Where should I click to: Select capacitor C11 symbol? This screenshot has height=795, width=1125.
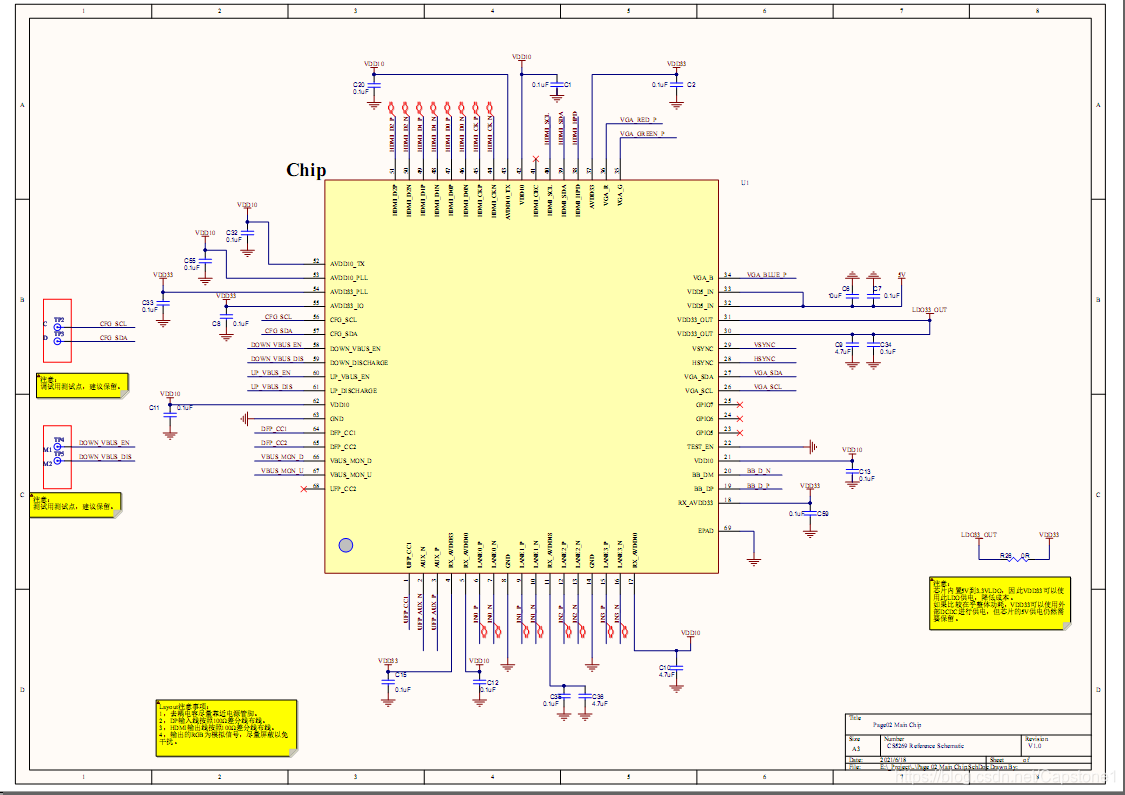pos(169,416)
